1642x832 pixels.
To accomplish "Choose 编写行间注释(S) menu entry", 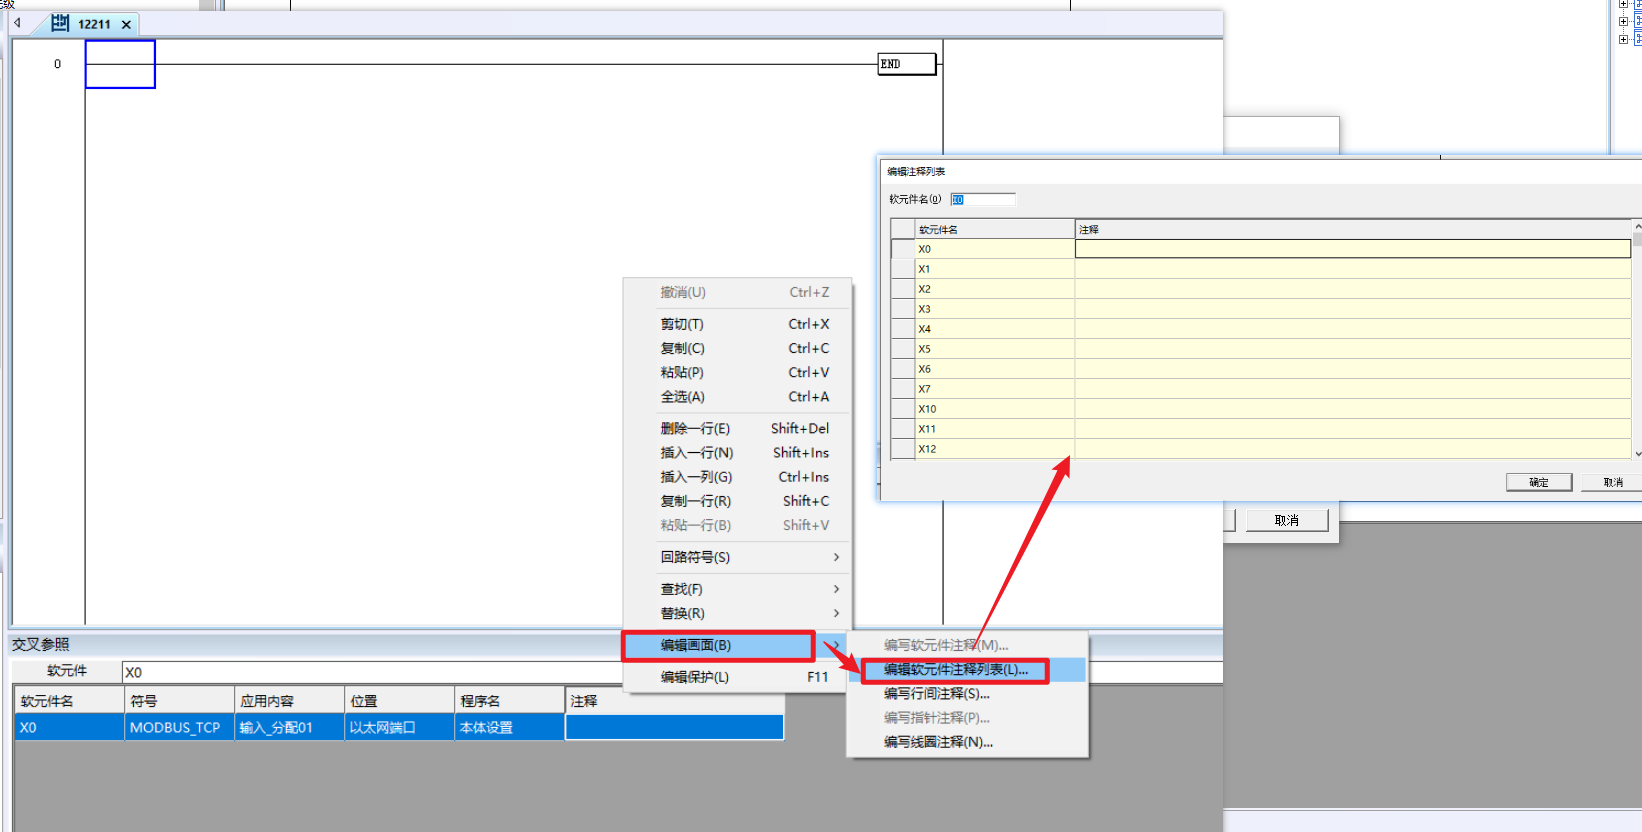I will 936,693.
